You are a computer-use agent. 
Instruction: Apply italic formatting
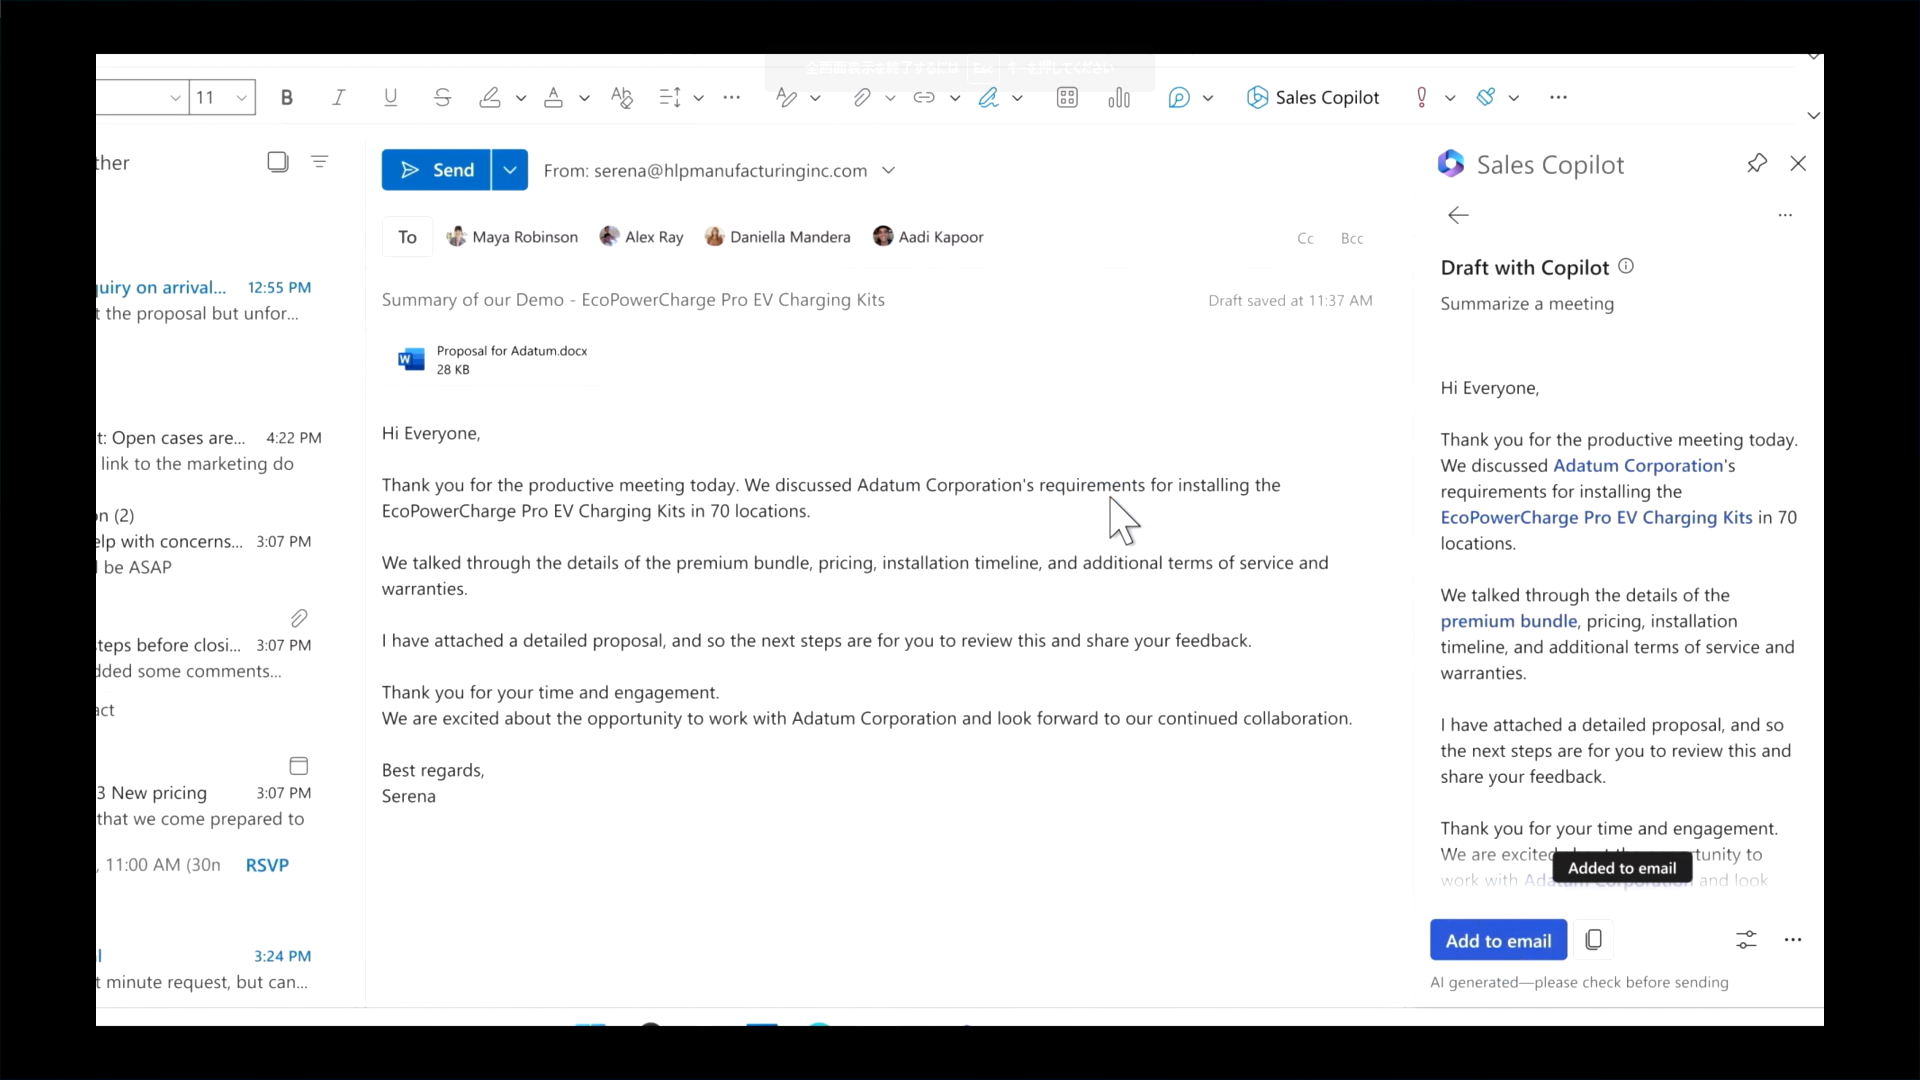(x=339, y=97)
